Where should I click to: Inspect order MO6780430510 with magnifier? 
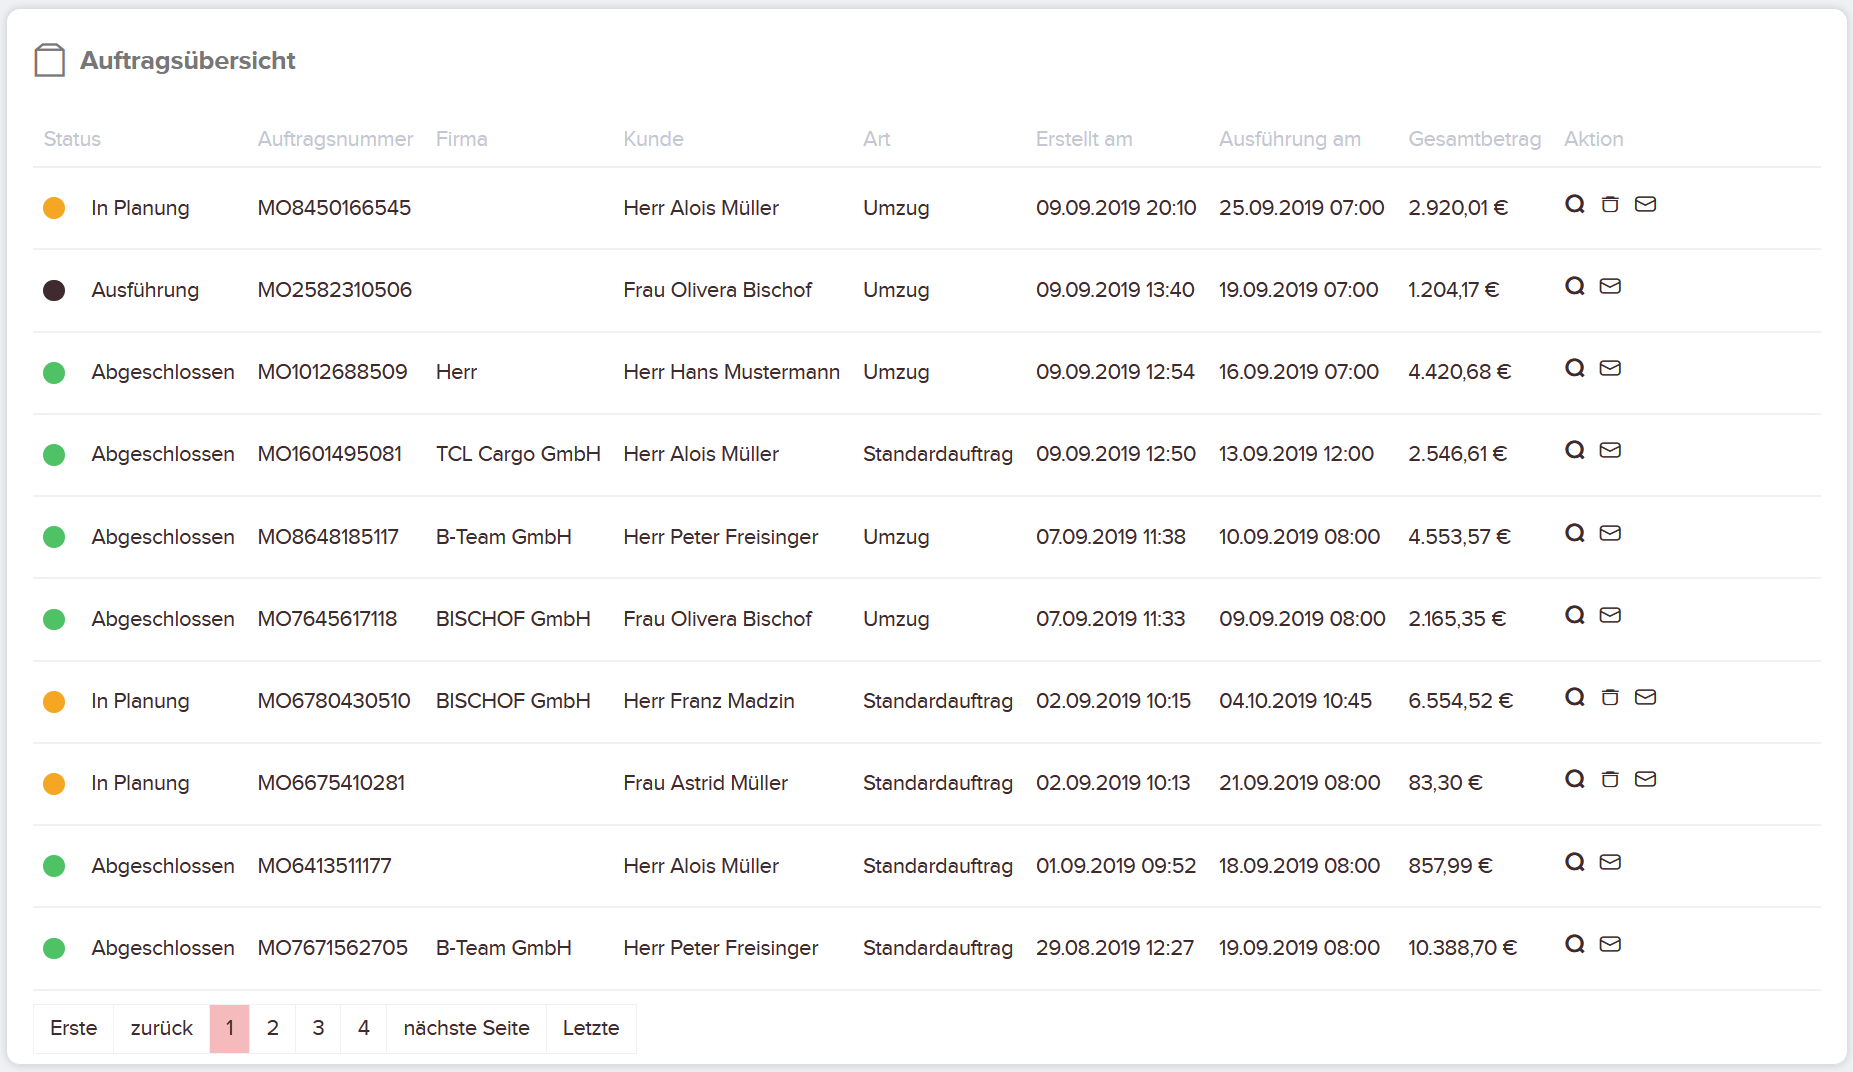click(1575, 697)
